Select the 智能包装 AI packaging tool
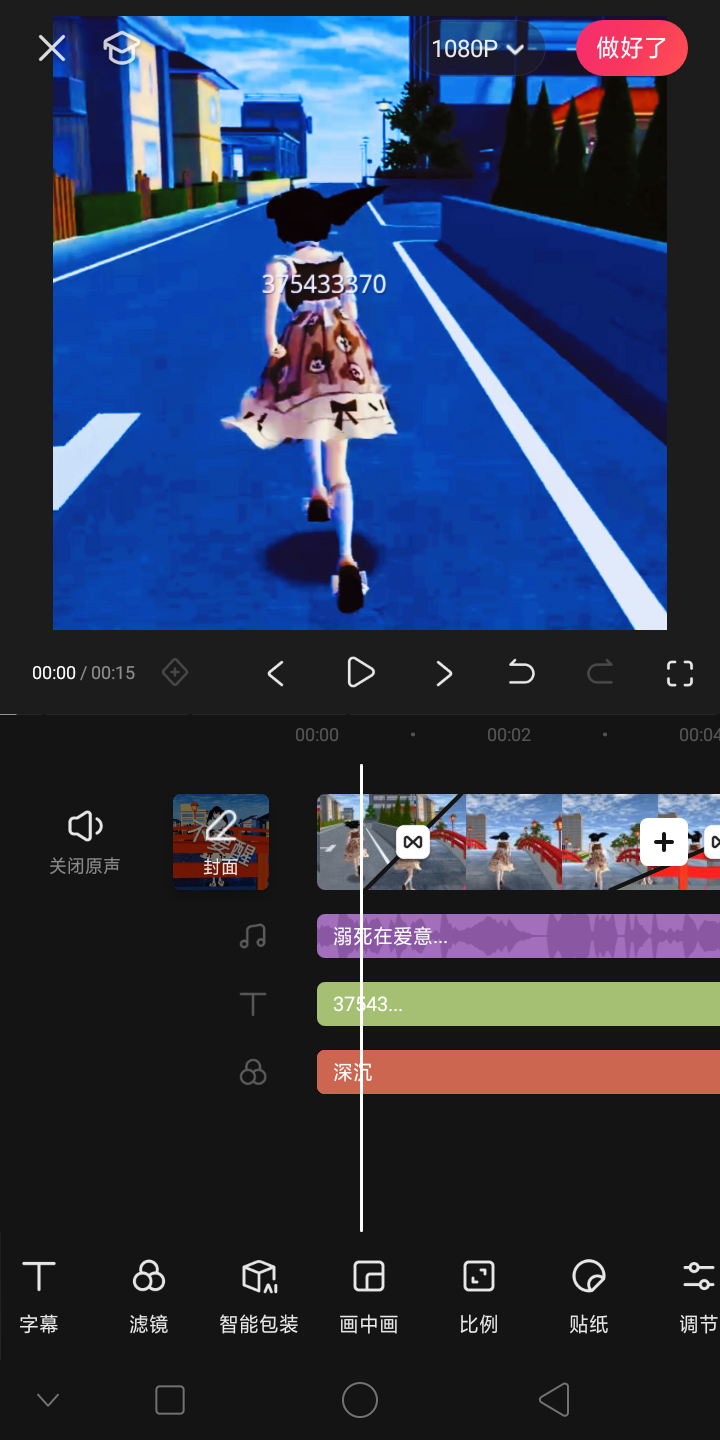Viewport: 720px width, 1440px height. pyautogui.click(x=259, y=1295)
